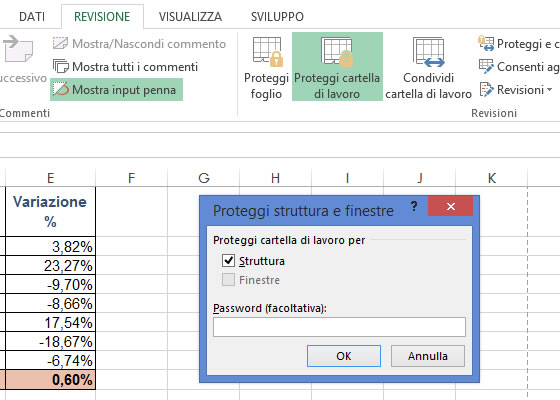Click the Successivo comment icon
The image size is (560, 400).
pyautogui.click(x=19, y=50)
